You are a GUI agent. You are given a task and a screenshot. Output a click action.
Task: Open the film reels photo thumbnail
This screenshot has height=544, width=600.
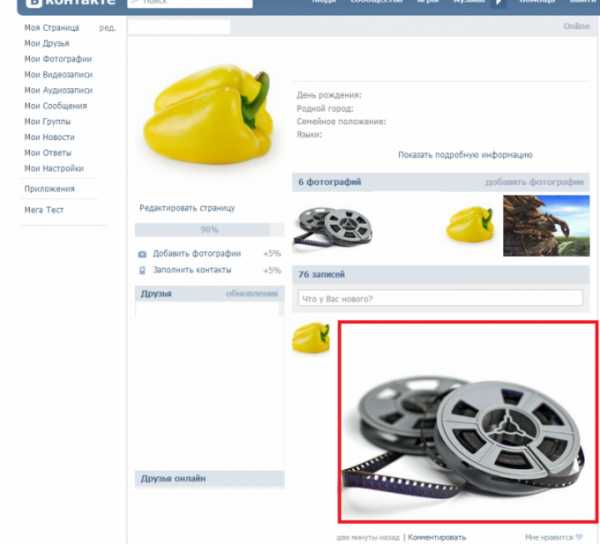pyautogui.click(x=333, y=228)
